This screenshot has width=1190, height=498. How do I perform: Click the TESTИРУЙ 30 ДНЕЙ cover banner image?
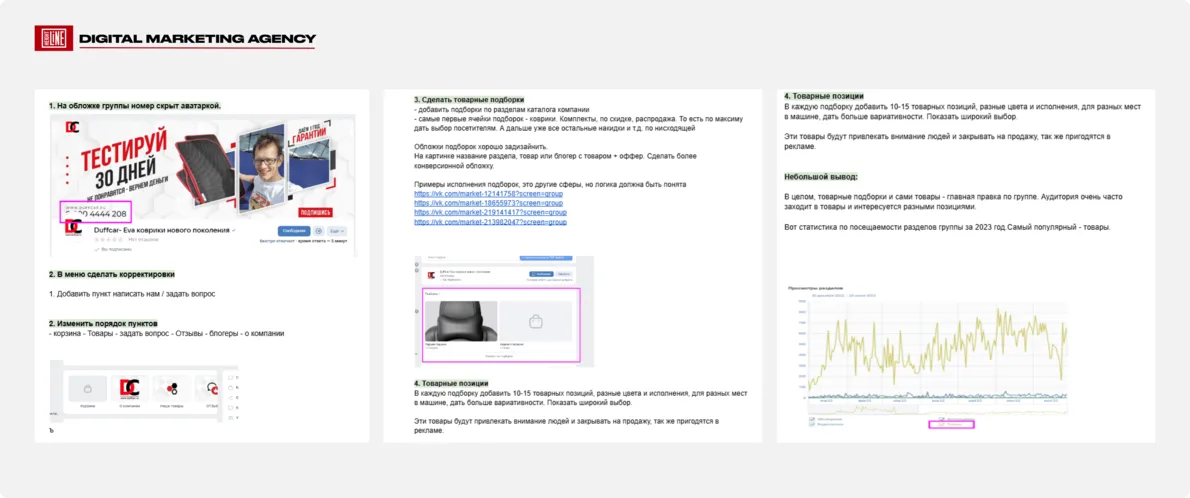(203, 165)
